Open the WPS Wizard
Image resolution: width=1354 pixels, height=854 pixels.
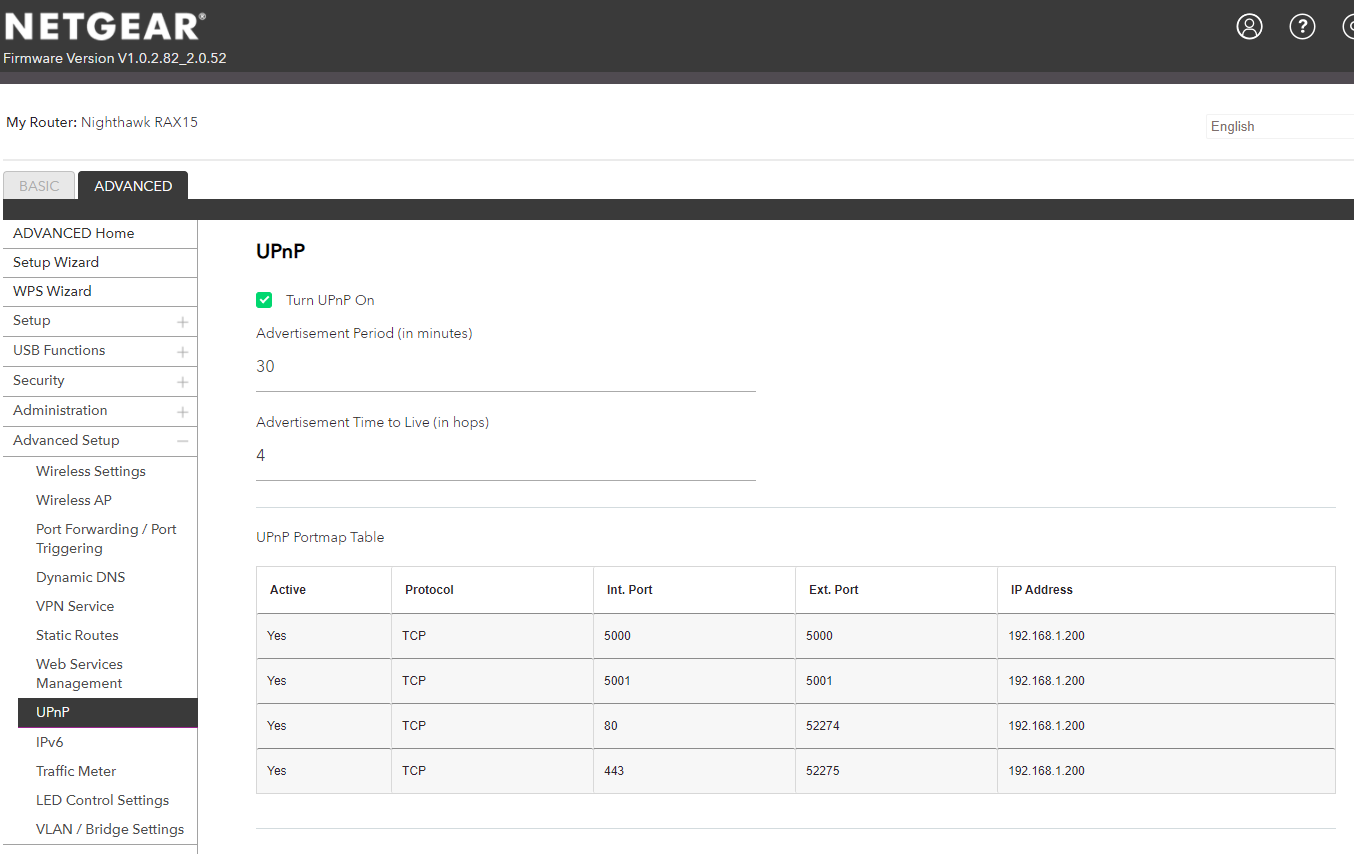click(x=52, y=291)
